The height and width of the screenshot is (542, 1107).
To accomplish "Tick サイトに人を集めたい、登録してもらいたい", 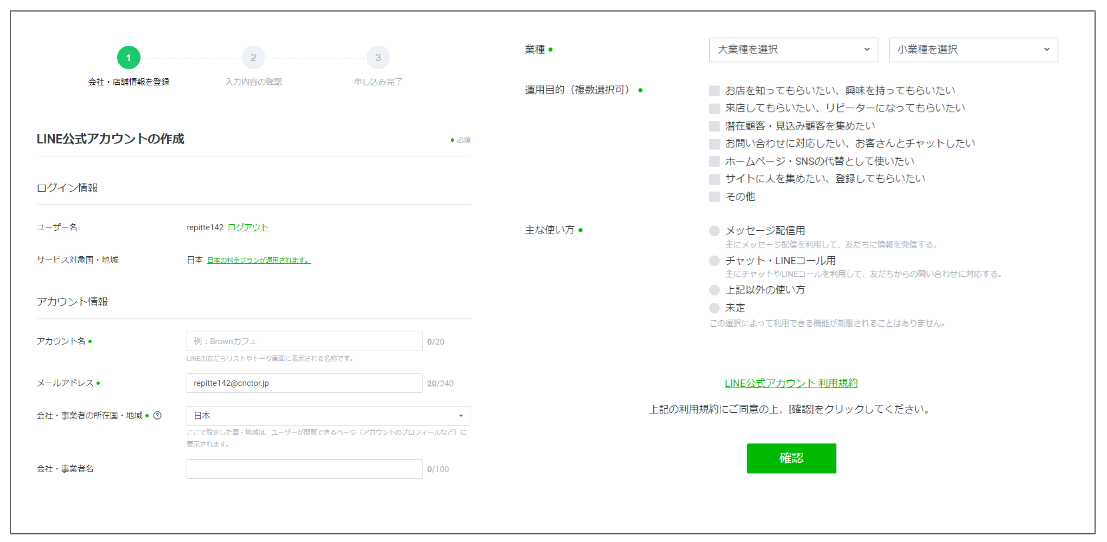I will [x=714, y=179].
